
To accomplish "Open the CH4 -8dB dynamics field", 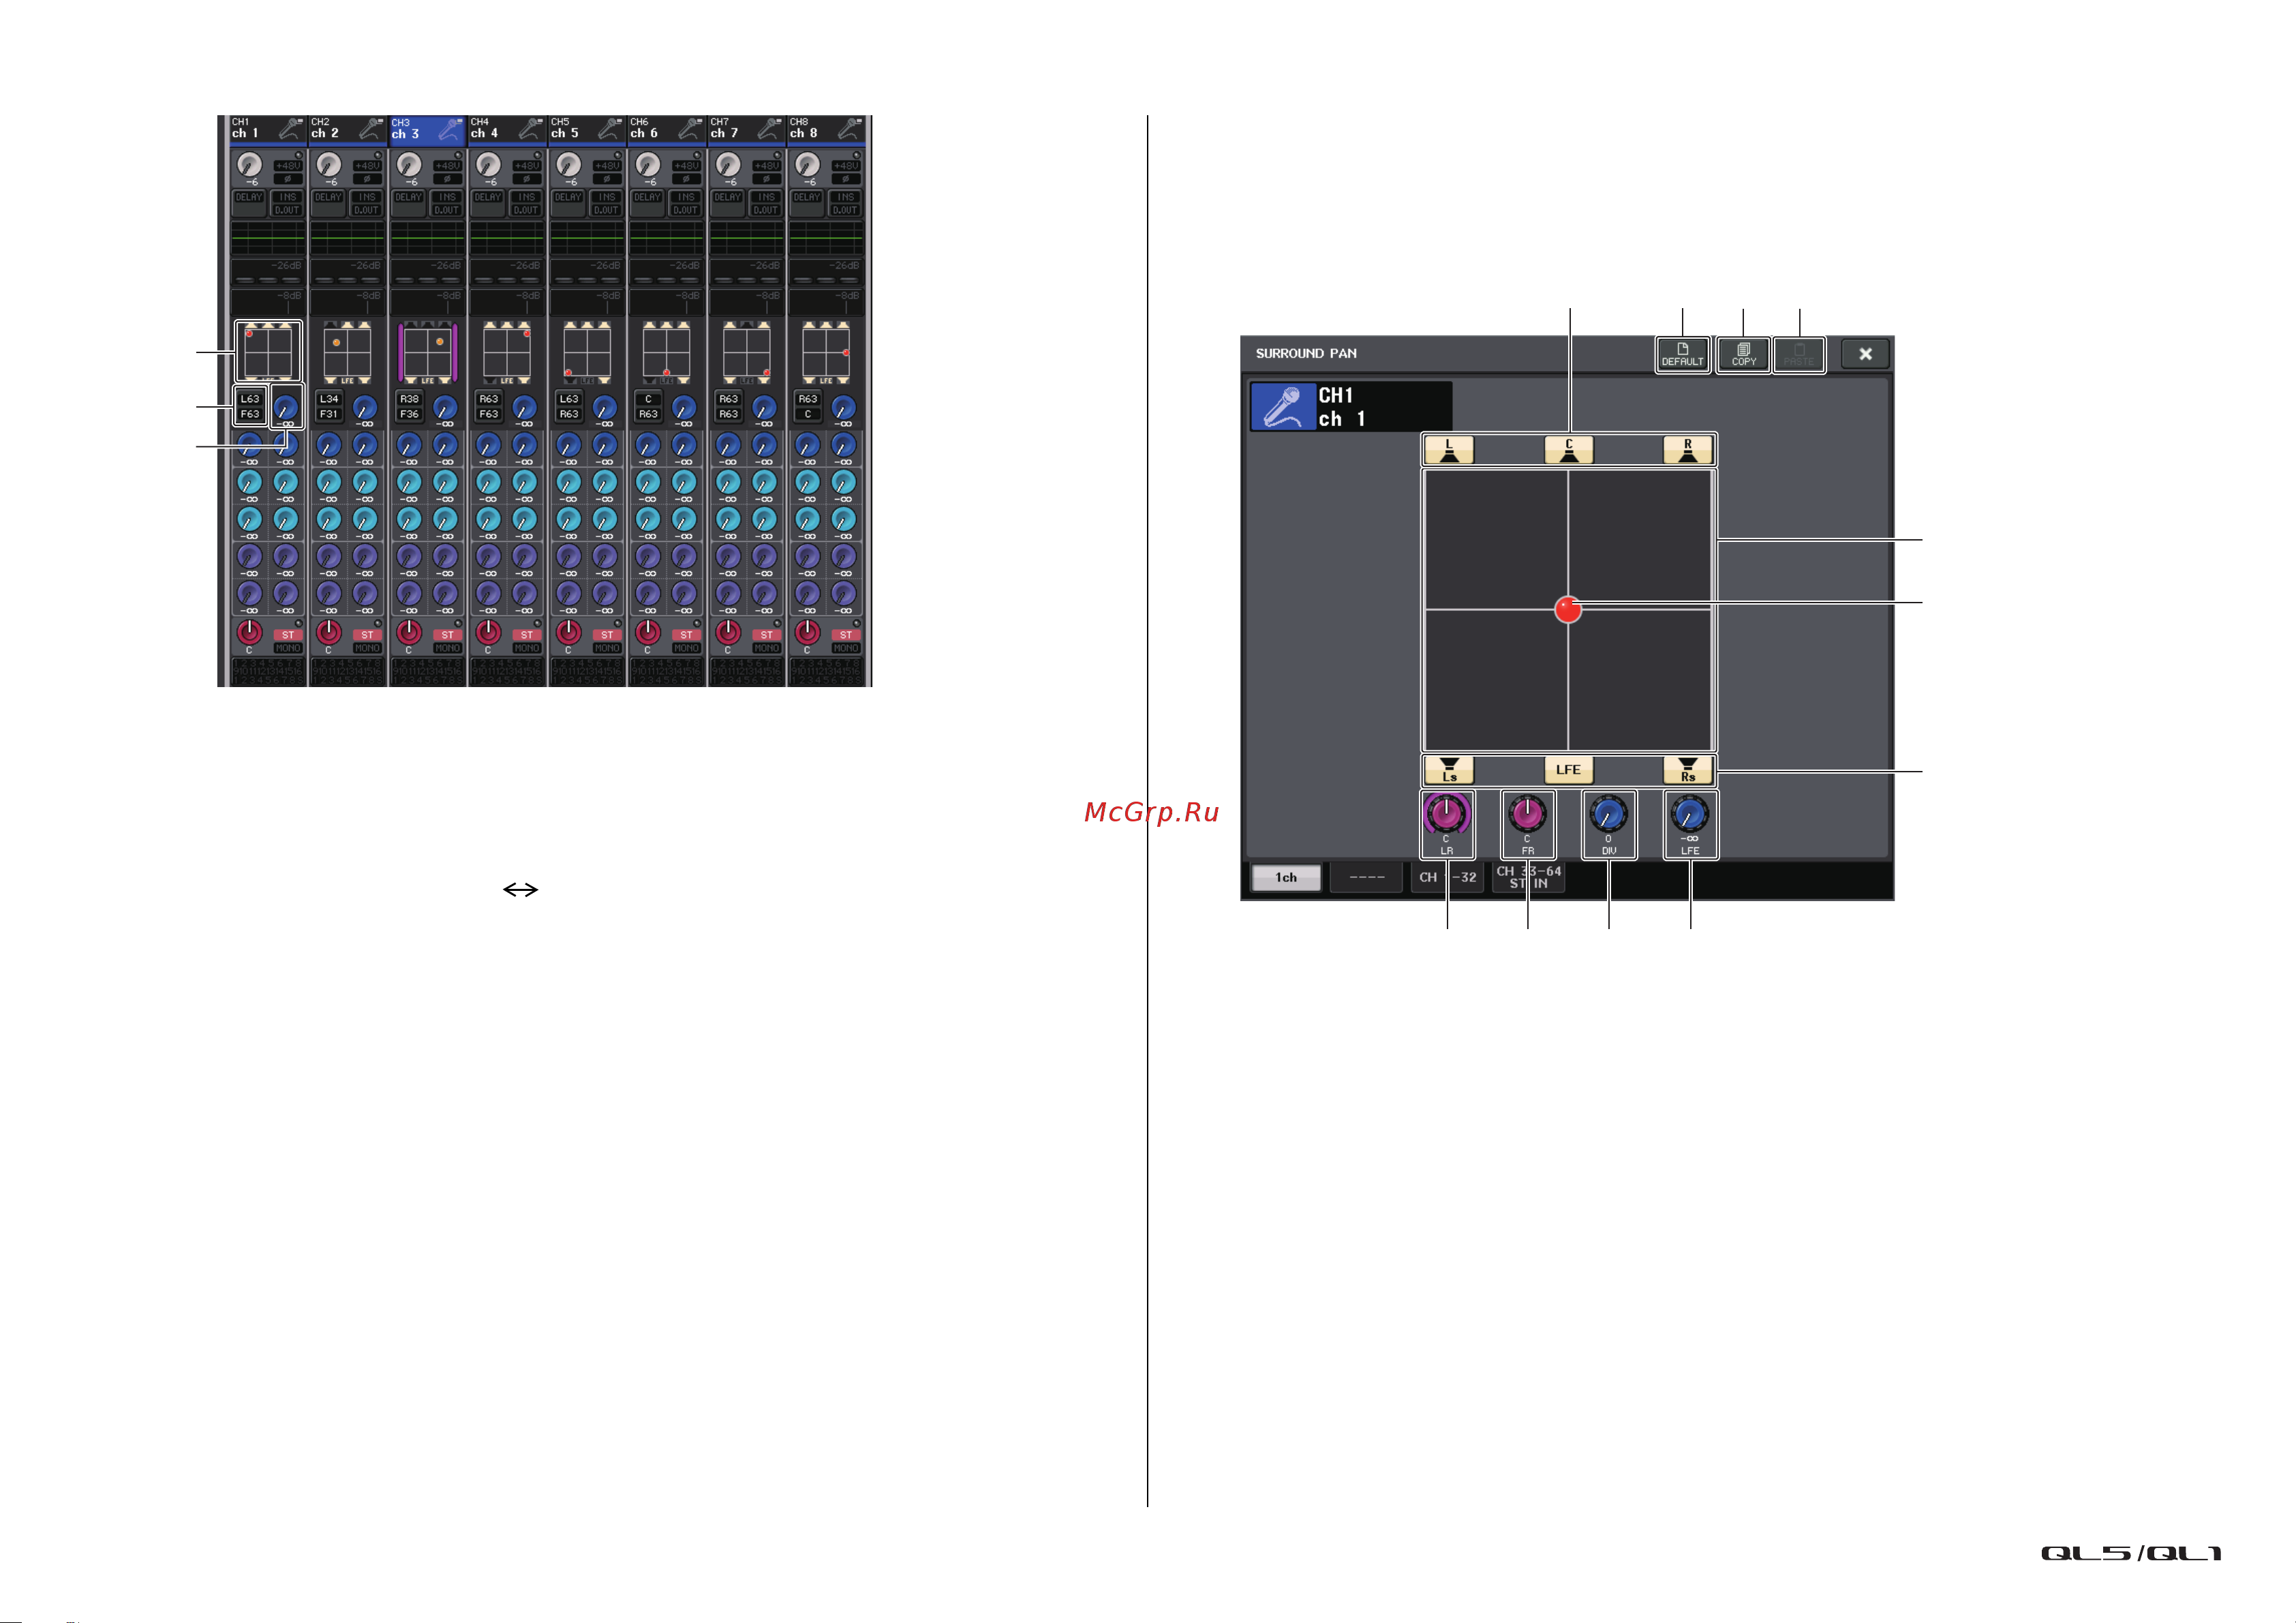I will pyautogui.click(x=507, y=302).
